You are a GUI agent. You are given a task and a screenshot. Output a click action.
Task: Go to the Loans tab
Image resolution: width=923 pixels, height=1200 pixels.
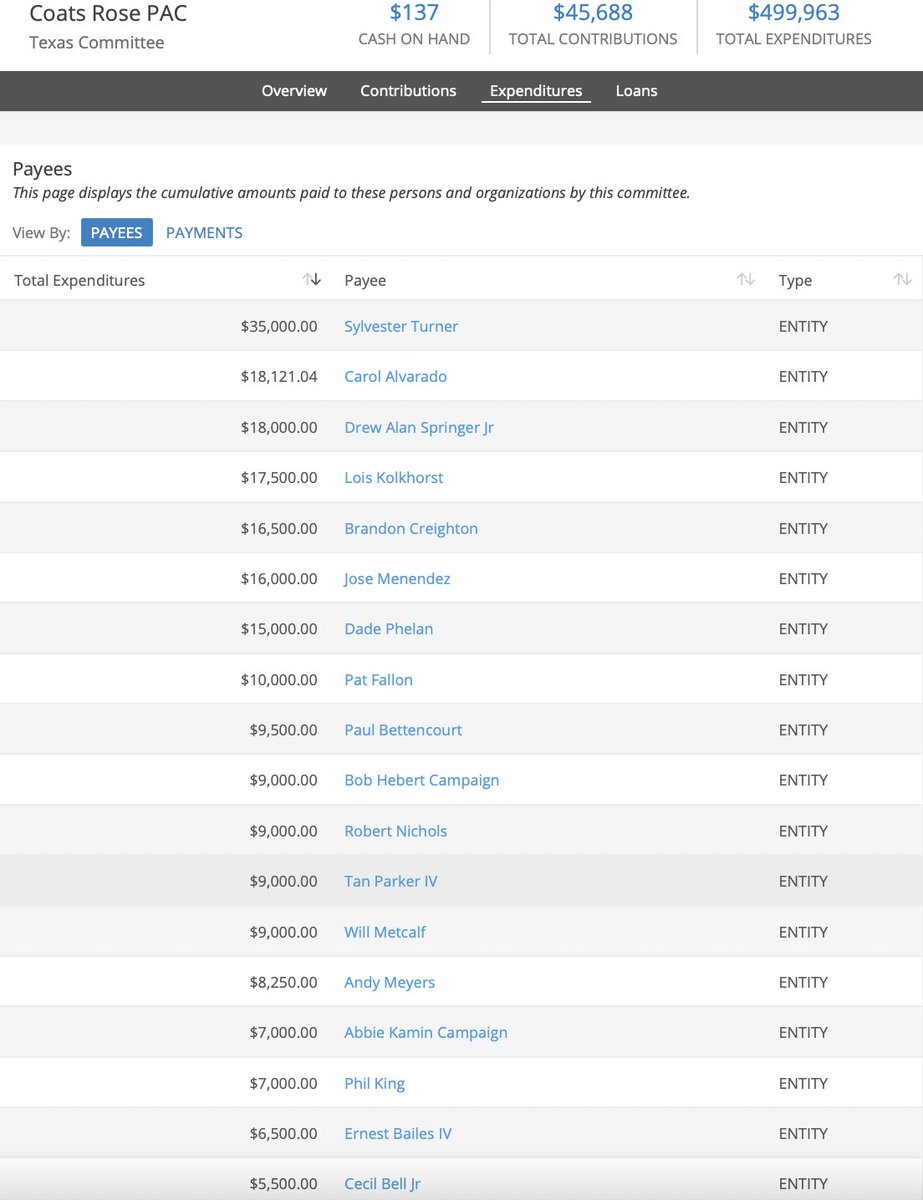(636, 91)
